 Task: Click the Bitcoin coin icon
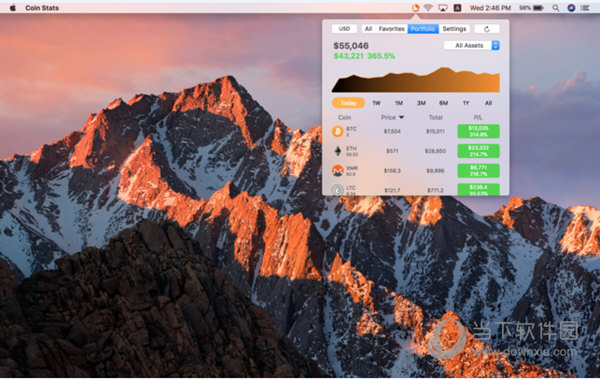point(338,131)
